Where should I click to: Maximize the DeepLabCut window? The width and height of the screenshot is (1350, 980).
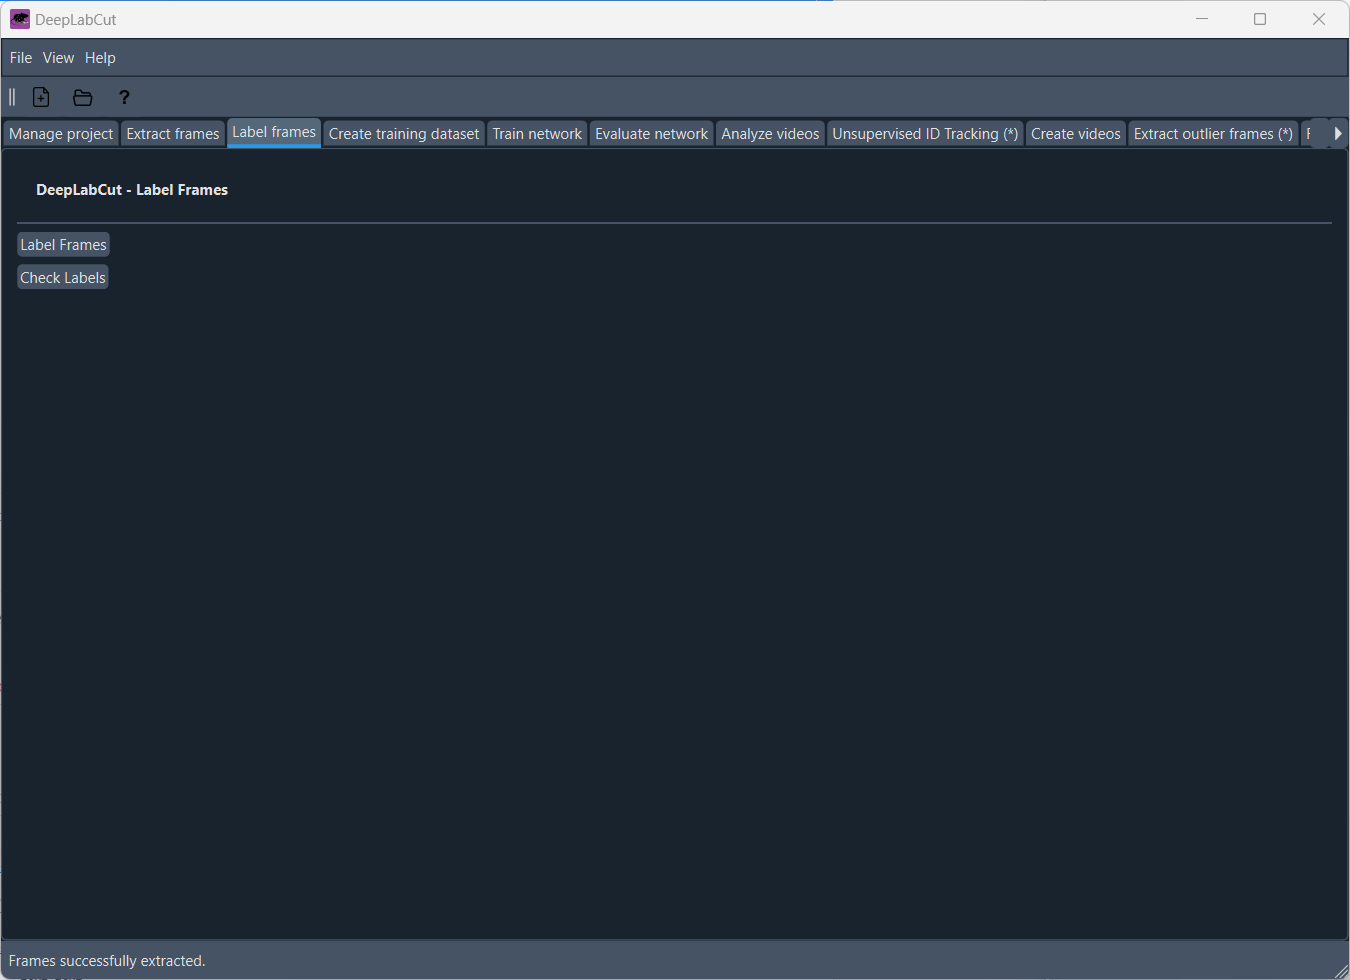[x=1260, y=19]
